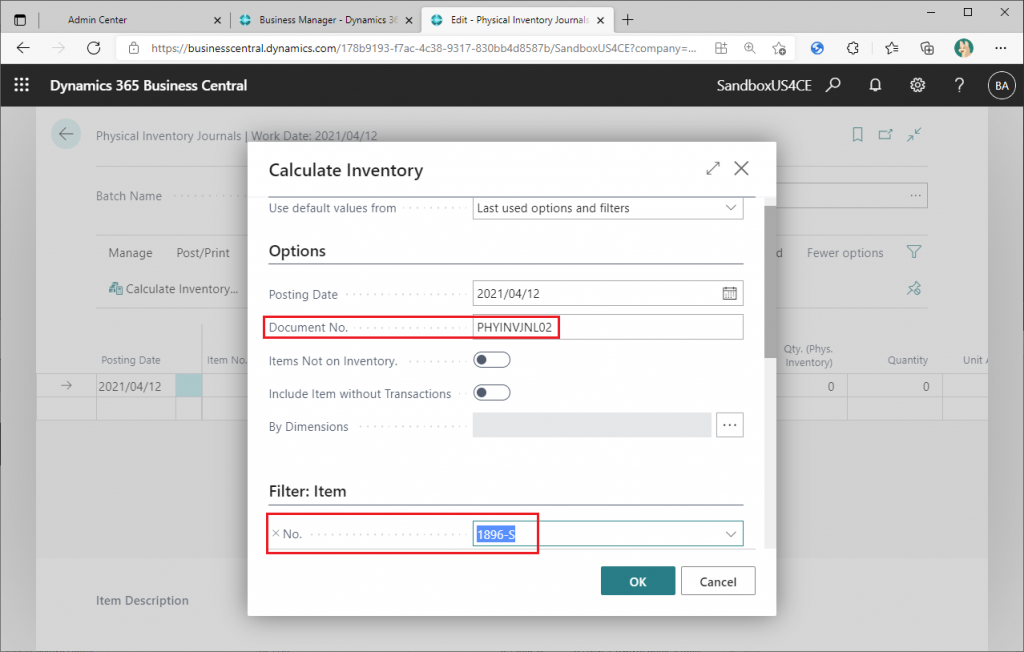The height and width of the screenshot is (652, 1024).
Task: Open the notifications bell
Action: 875,85
